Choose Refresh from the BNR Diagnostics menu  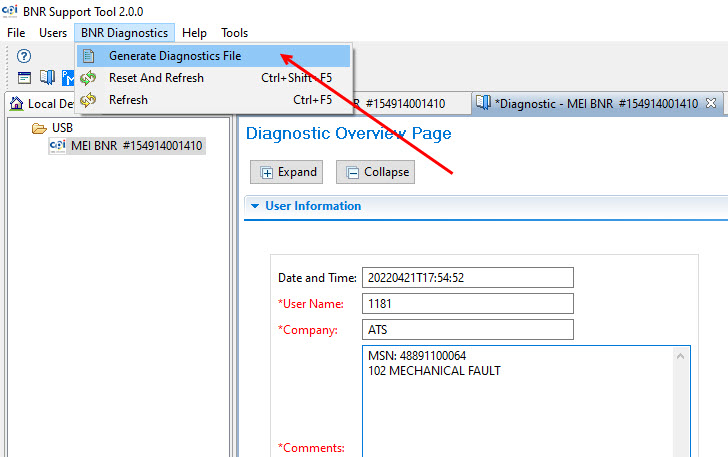[x=128, y=100]
